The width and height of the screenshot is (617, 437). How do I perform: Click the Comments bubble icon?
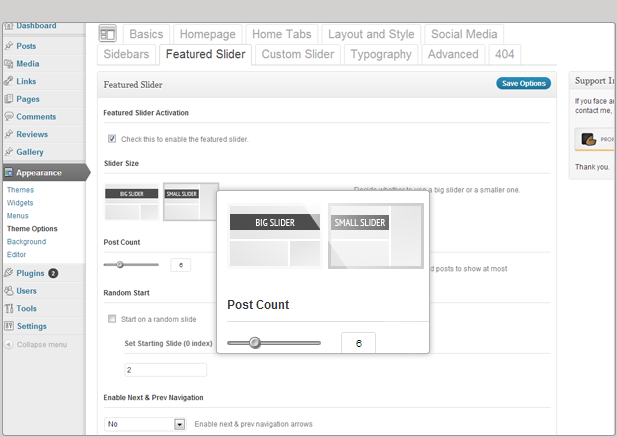[9, 117]
